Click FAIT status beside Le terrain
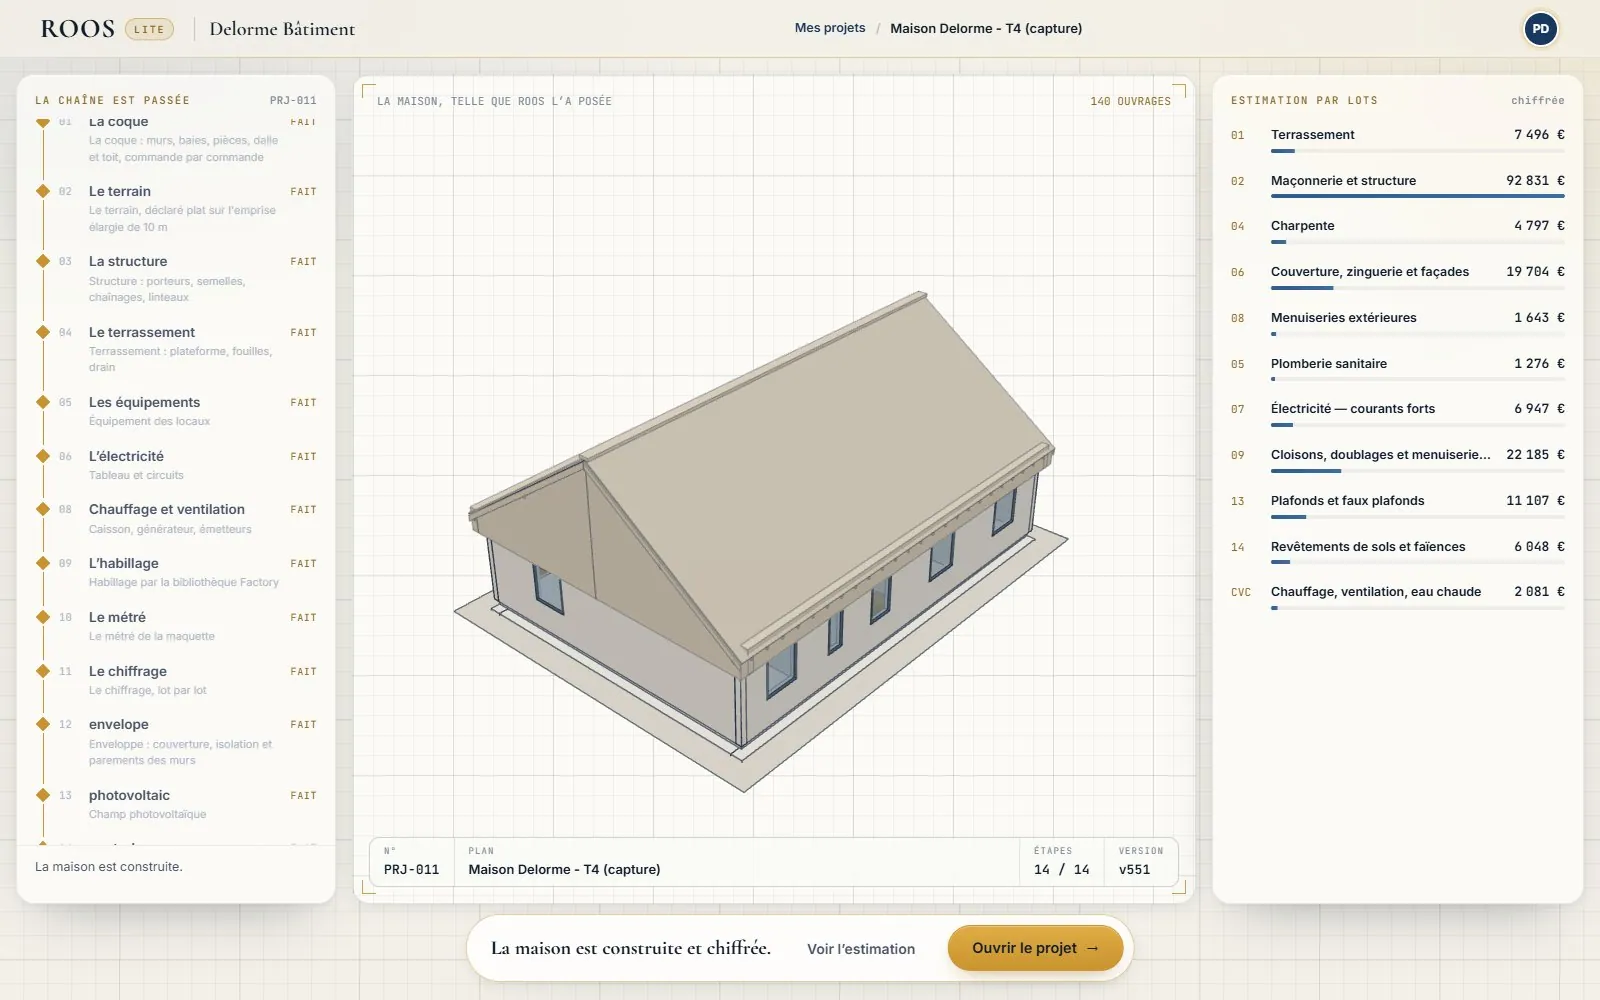 [x=303, y=191]
